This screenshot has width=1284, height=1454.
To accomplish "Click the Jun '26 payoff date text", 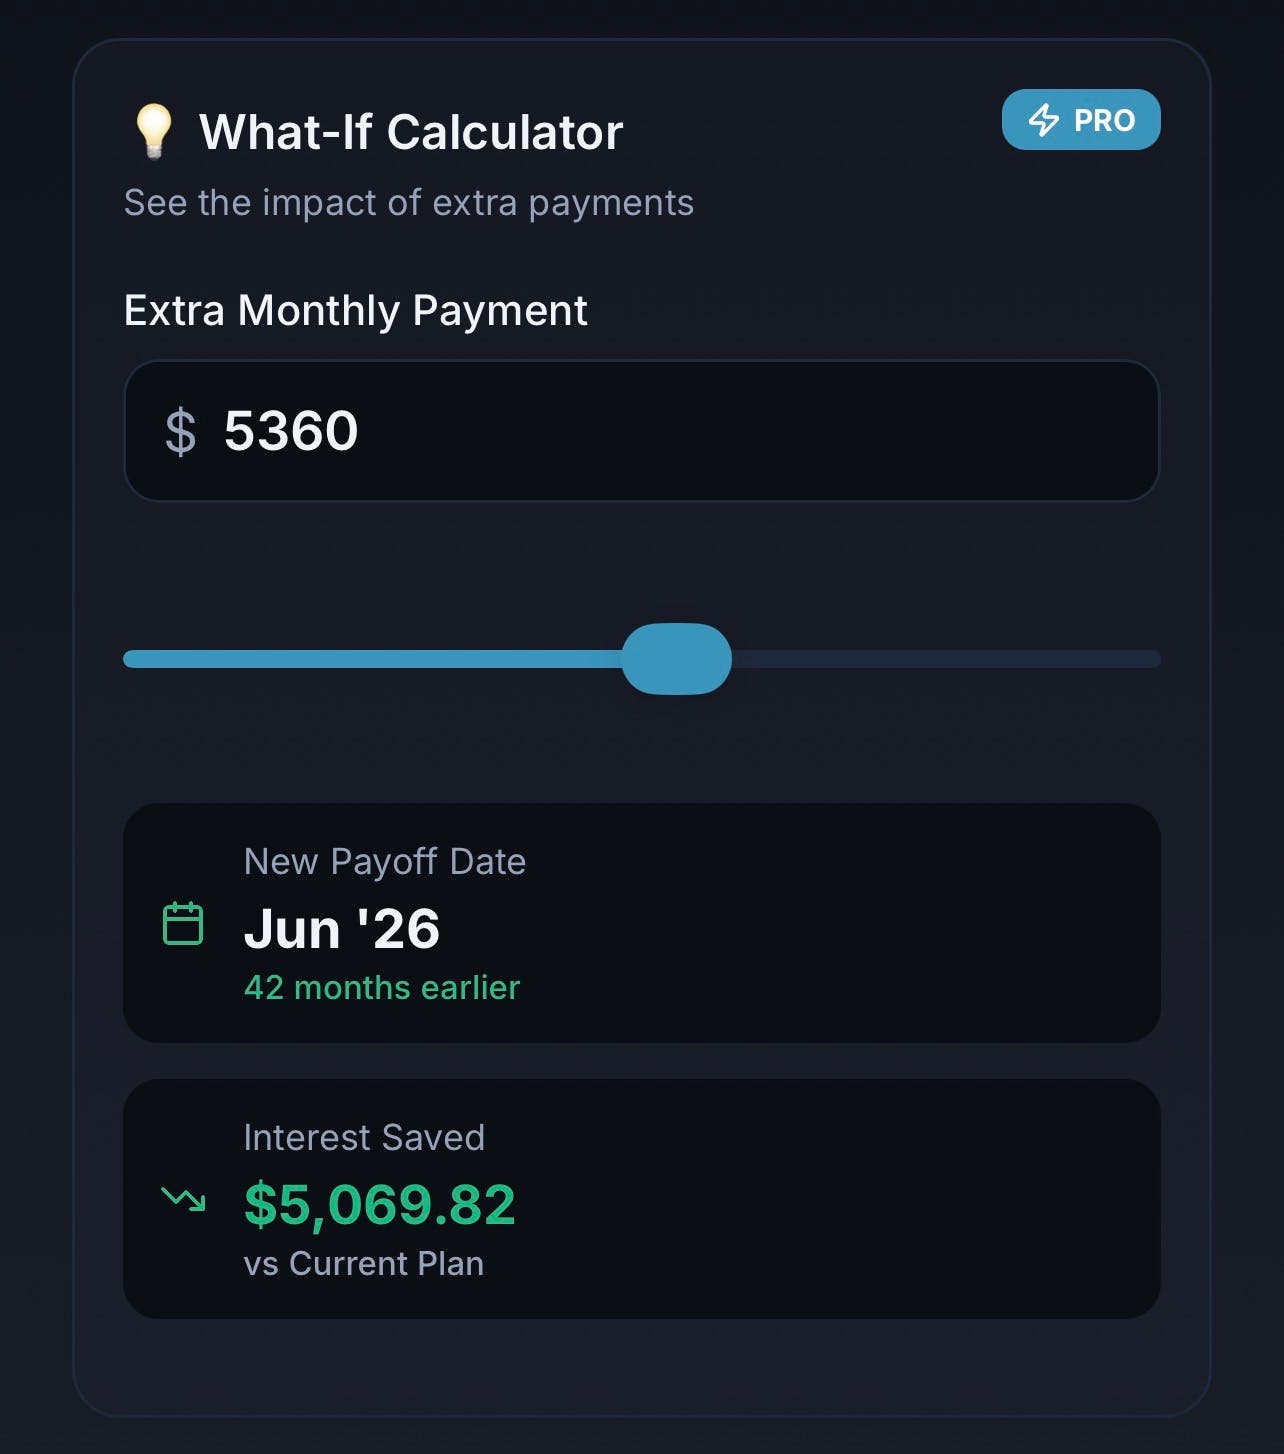I will 342,929.
